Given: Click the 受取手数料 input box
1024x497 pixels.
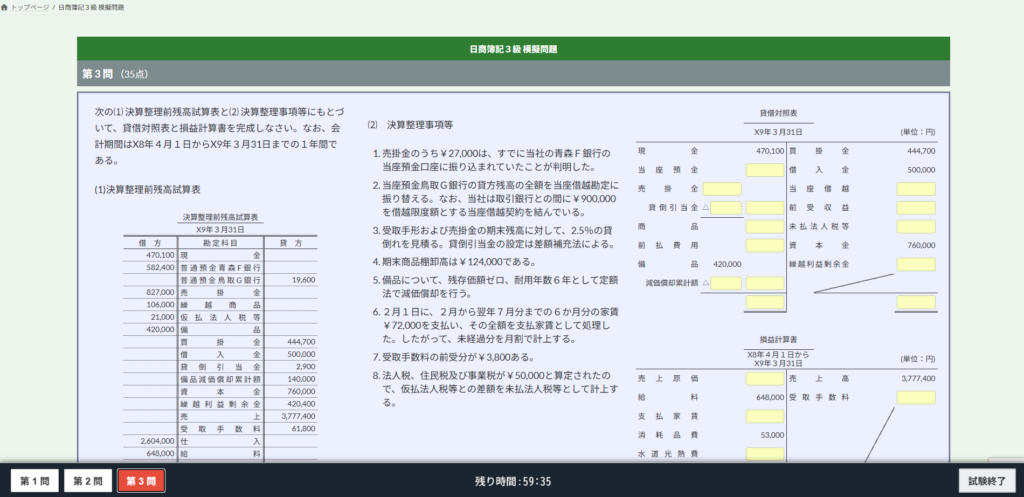Looking at the screenshot, I should tap(916, 398).
